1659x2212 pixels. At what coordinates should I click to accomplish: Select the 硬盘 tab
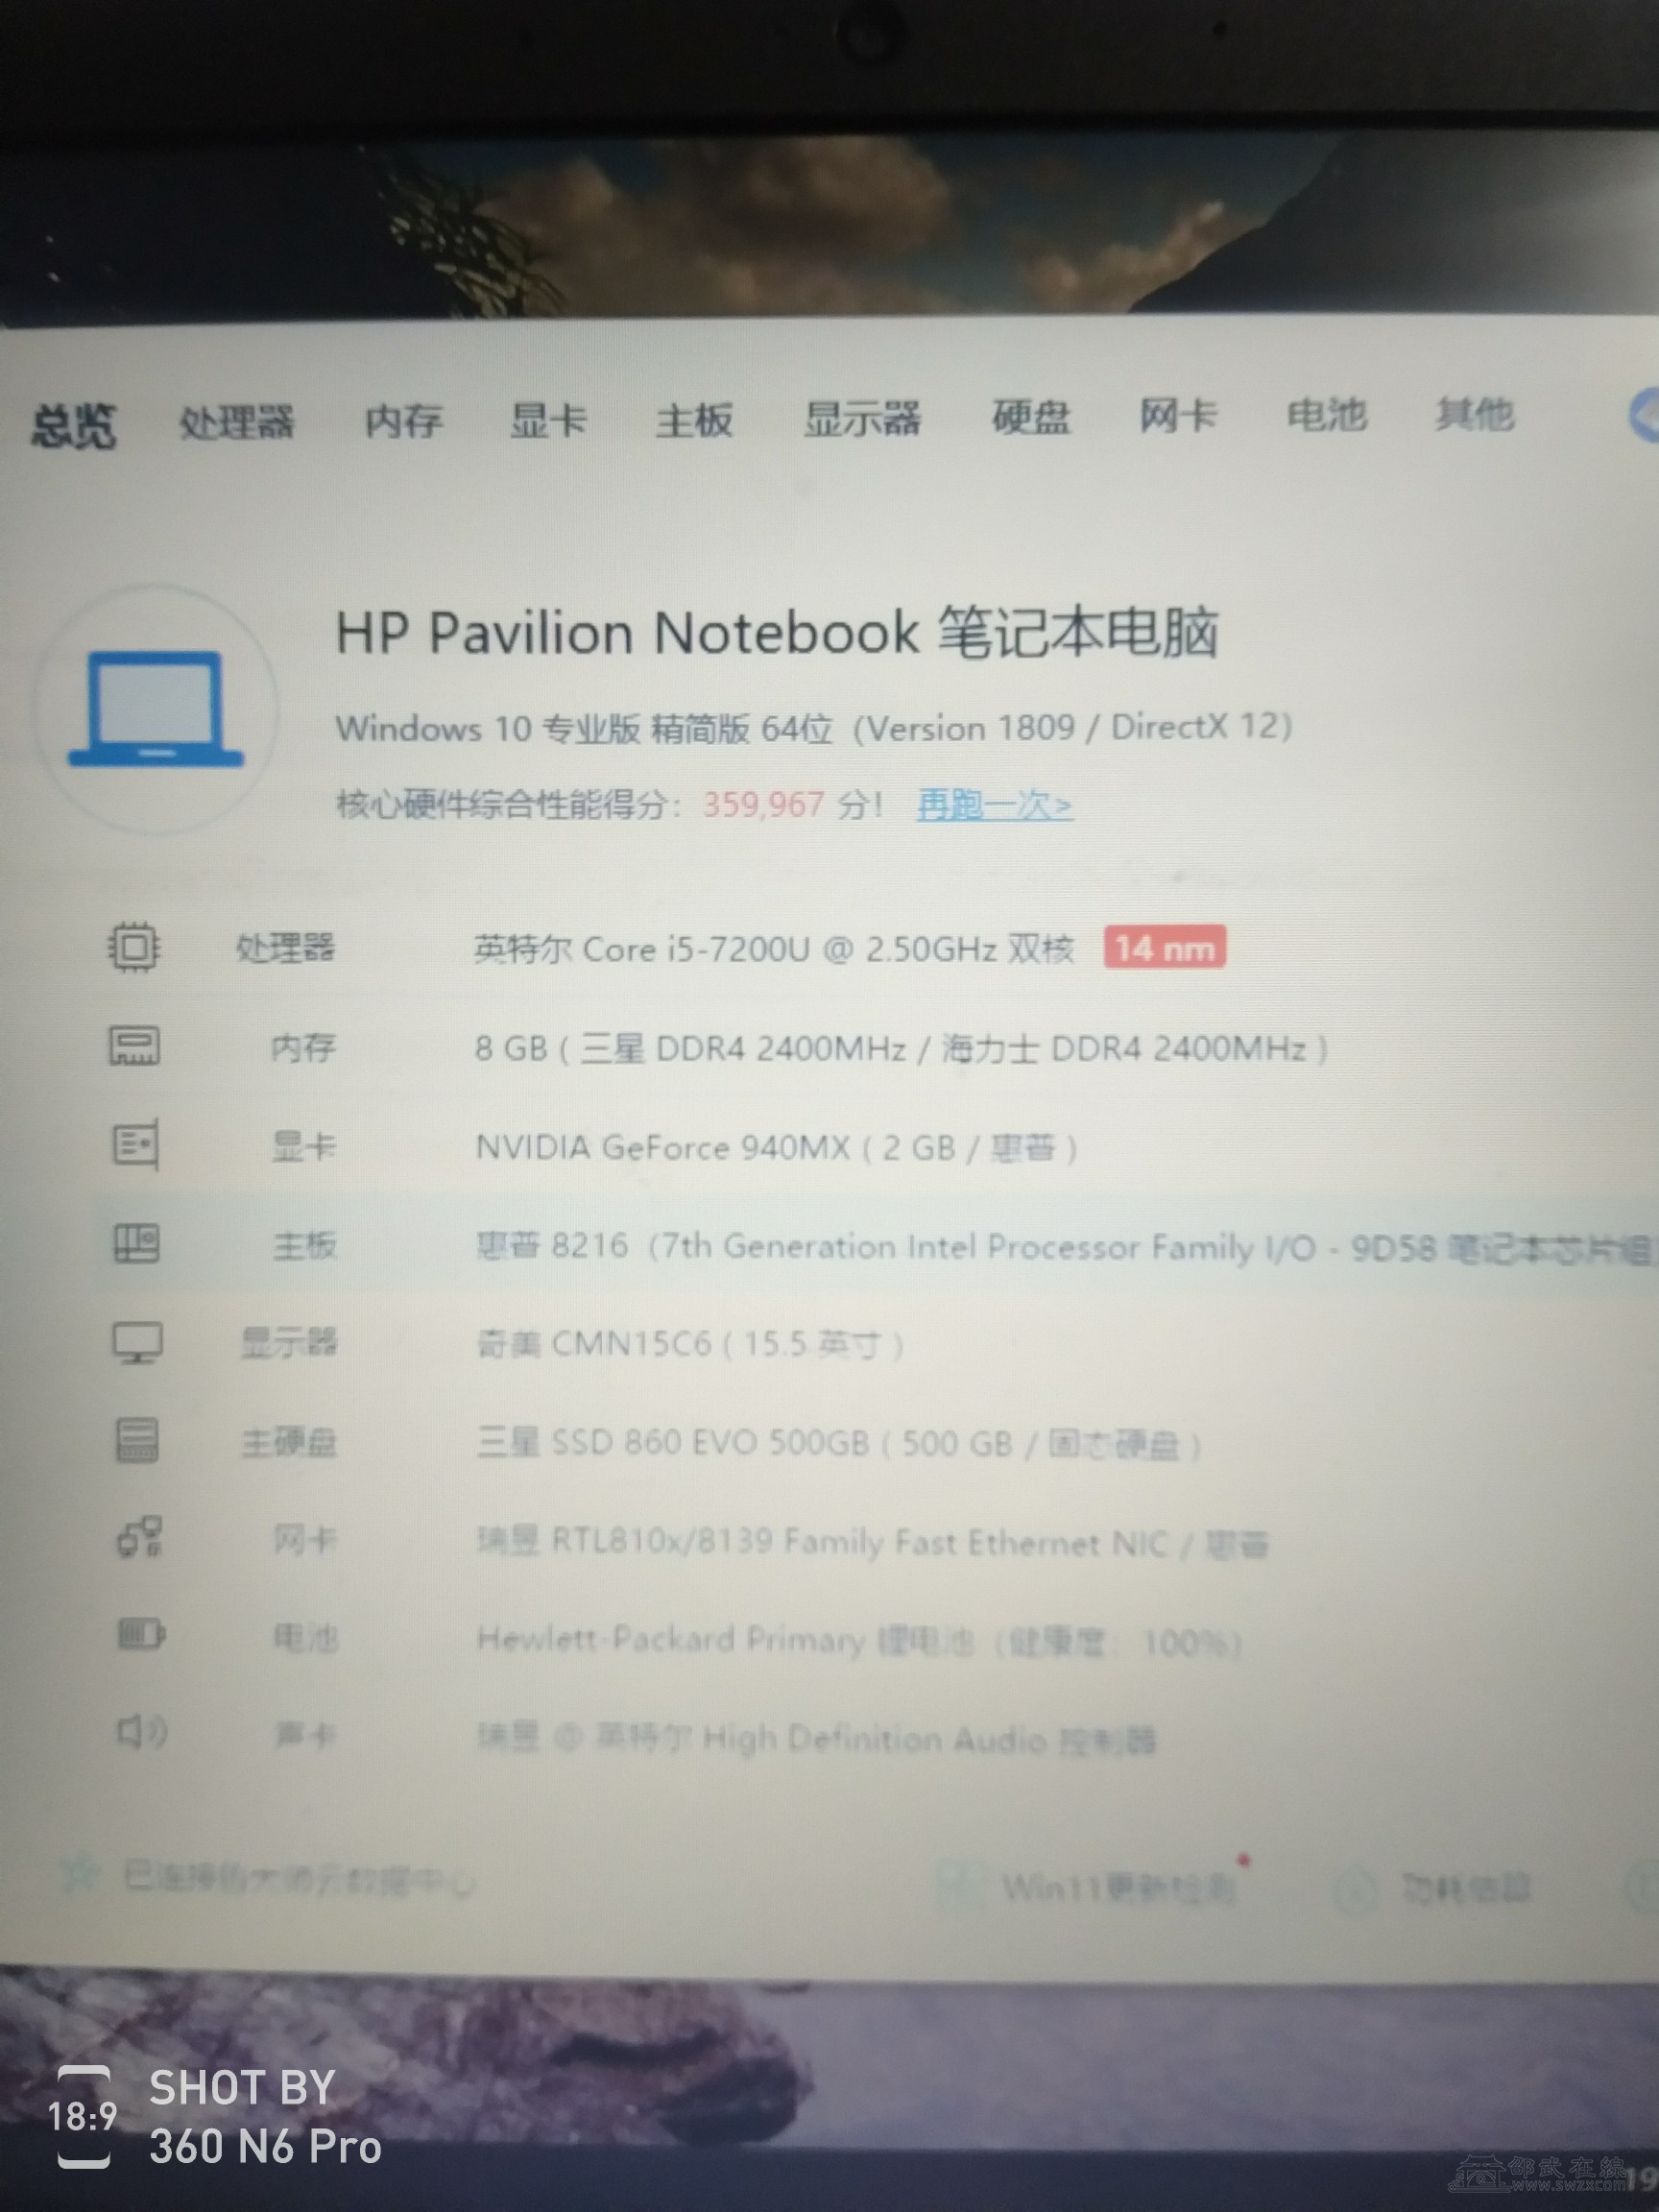coord(1031,417)
